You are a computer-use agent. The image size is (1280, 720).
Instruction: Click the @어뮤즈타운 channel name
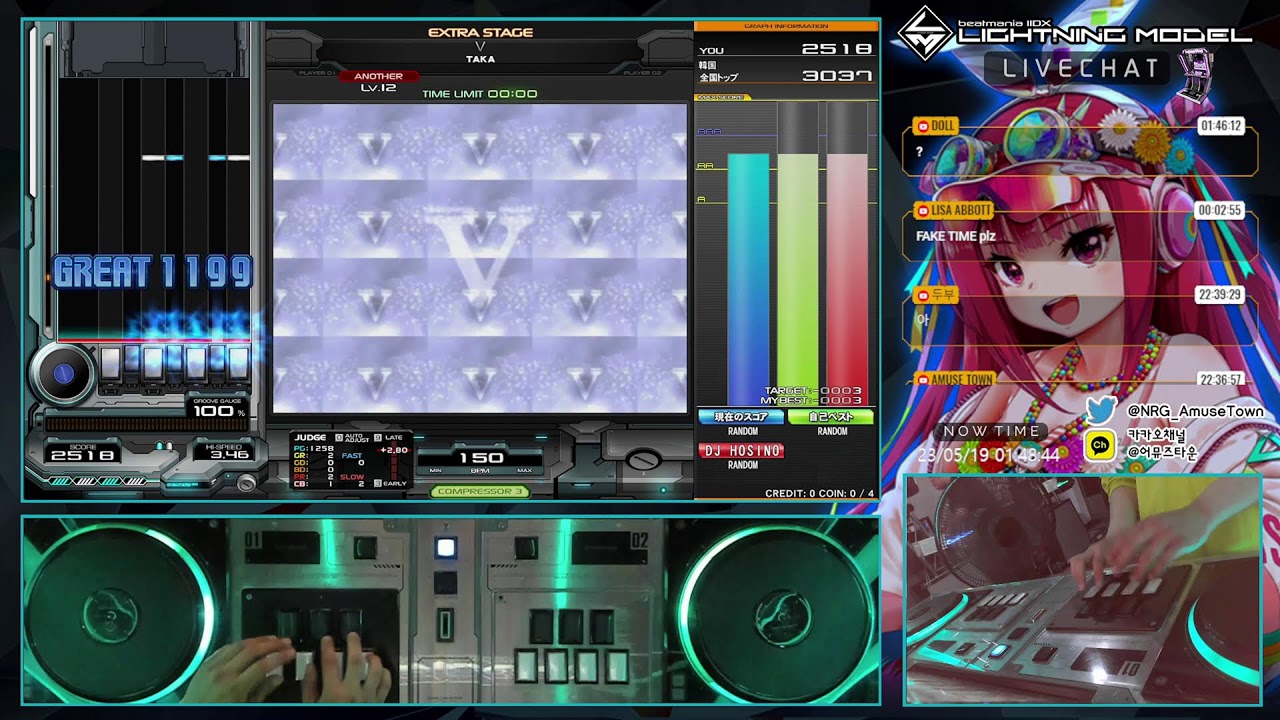pyautogui.click(x=1162, y=452)
